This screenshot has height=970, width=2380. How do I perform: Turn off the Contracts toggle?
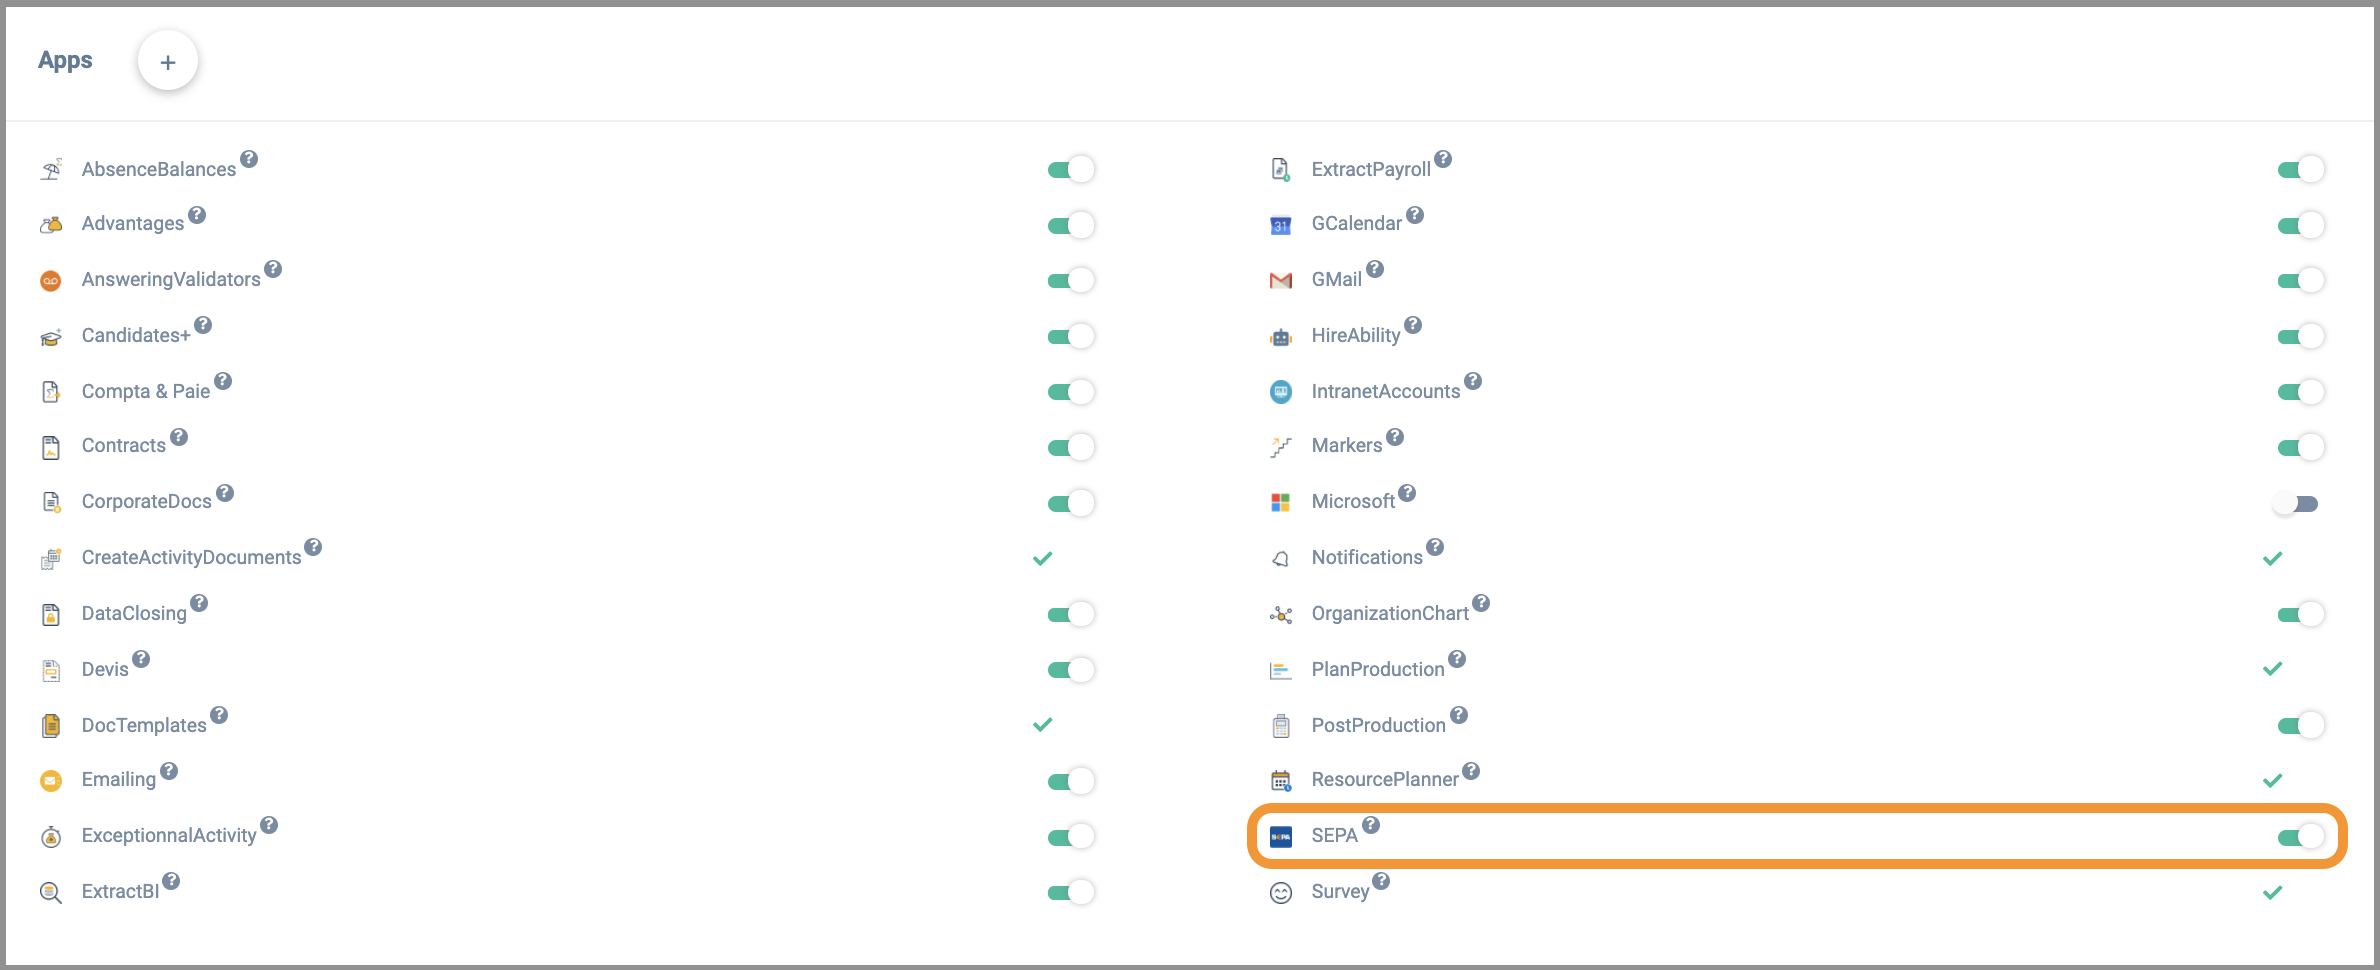(1071, 447)
